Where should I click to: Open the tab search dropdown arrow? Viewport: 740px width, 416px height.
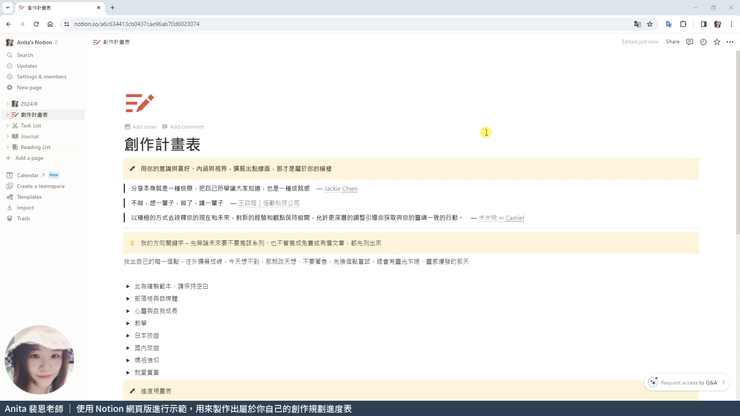(x=8, y=8)
